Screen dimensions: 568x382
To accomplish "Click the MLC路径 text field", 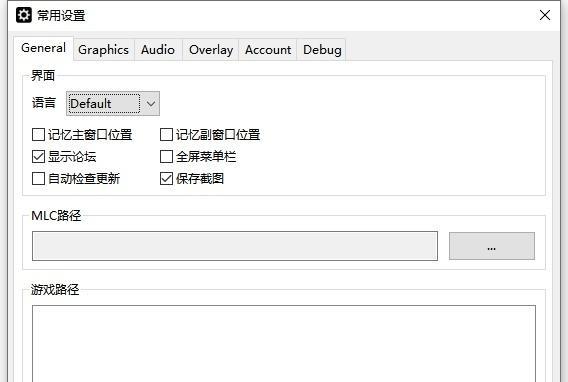I will click(x=235, y=246).
